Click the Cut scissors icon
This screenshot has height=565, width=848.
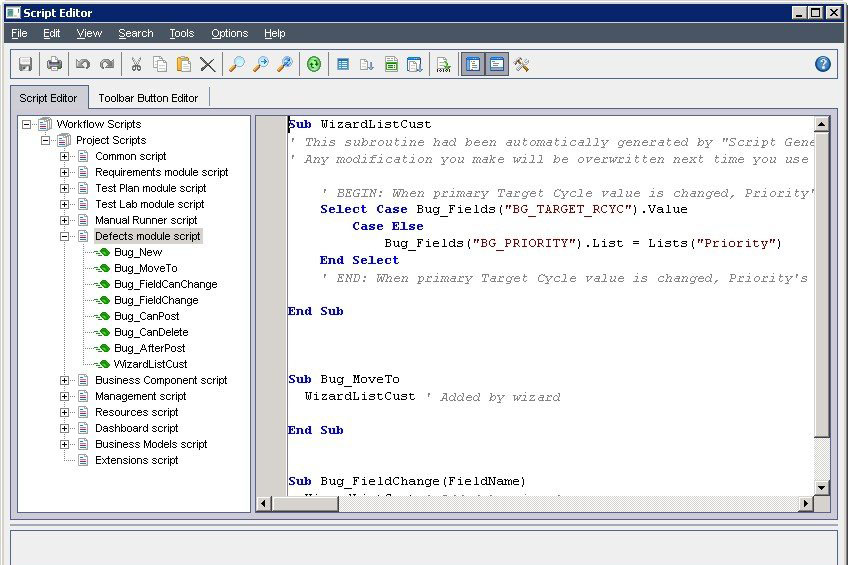pyautogui.click(x=136, y=64)
